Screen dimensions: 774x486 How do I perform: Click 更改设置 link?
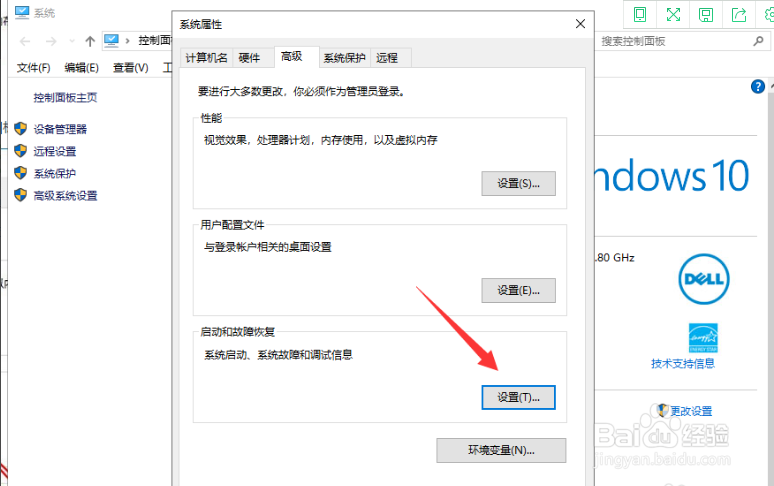(691, 411)
